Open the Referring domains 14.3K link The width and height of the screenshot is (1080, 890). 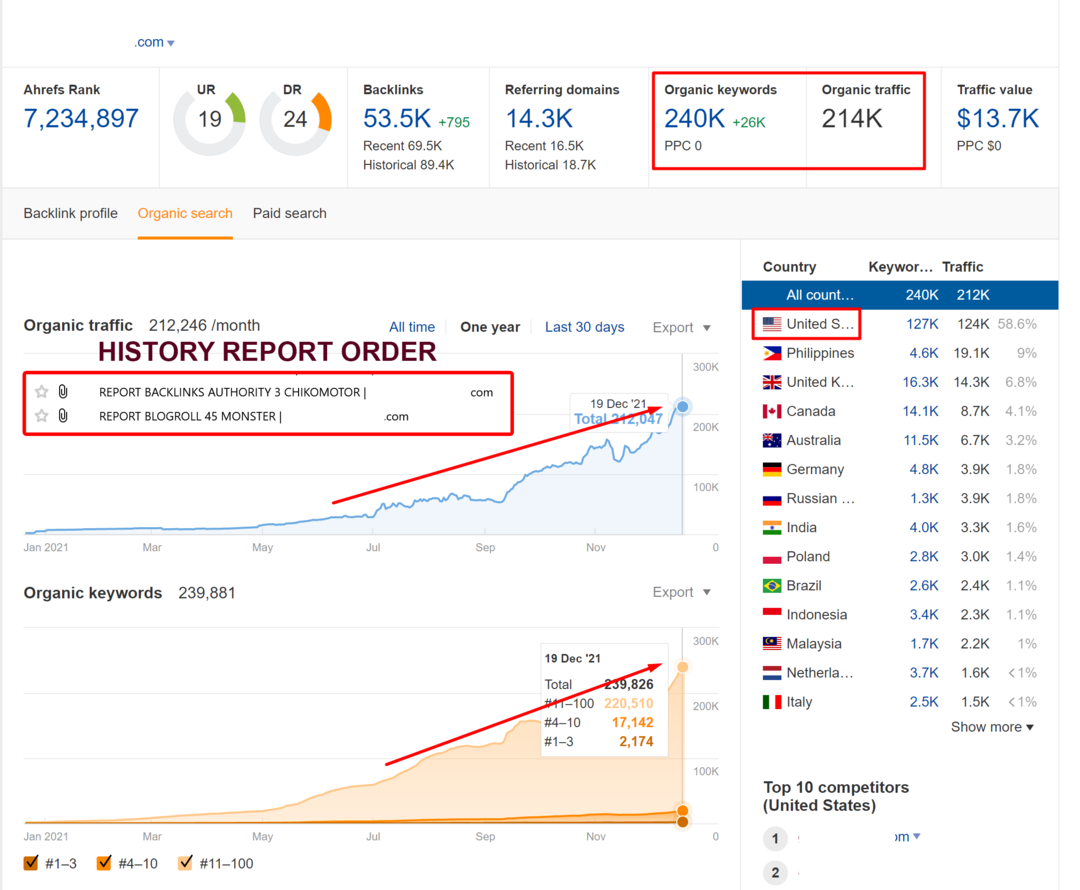click(x=539, y=118)
